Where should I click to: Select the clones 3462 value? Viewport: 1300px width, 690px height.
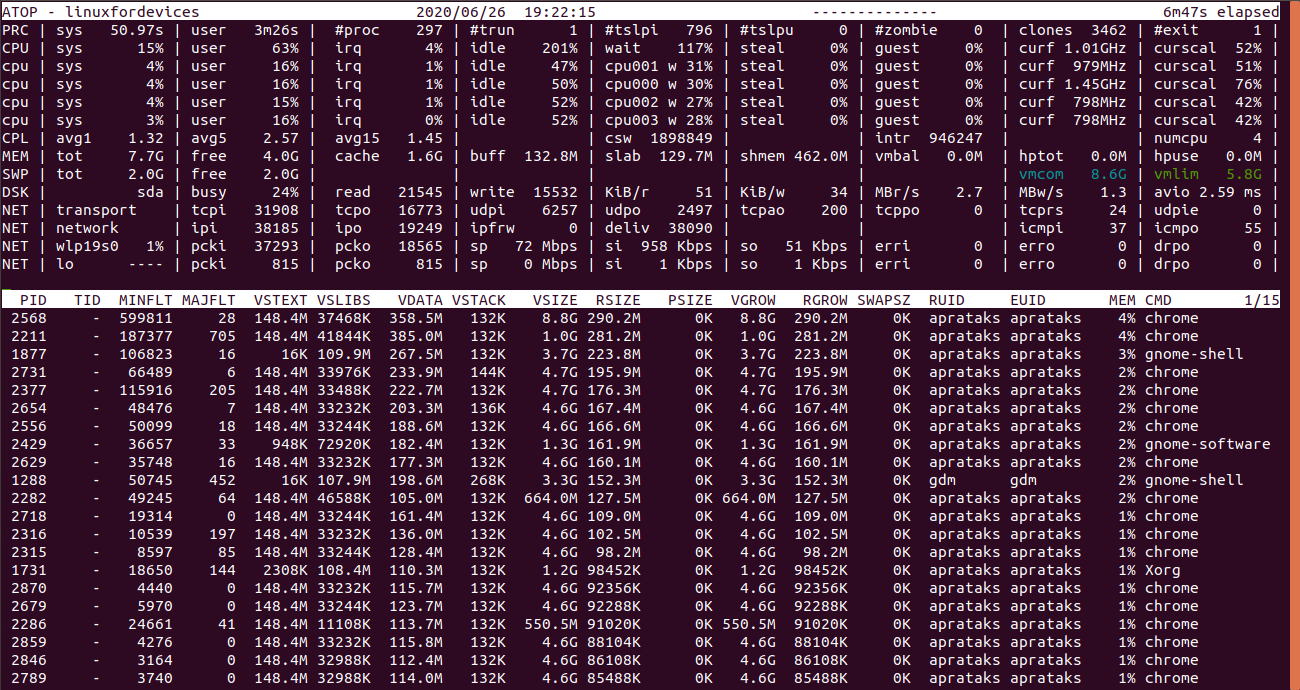1072,30
